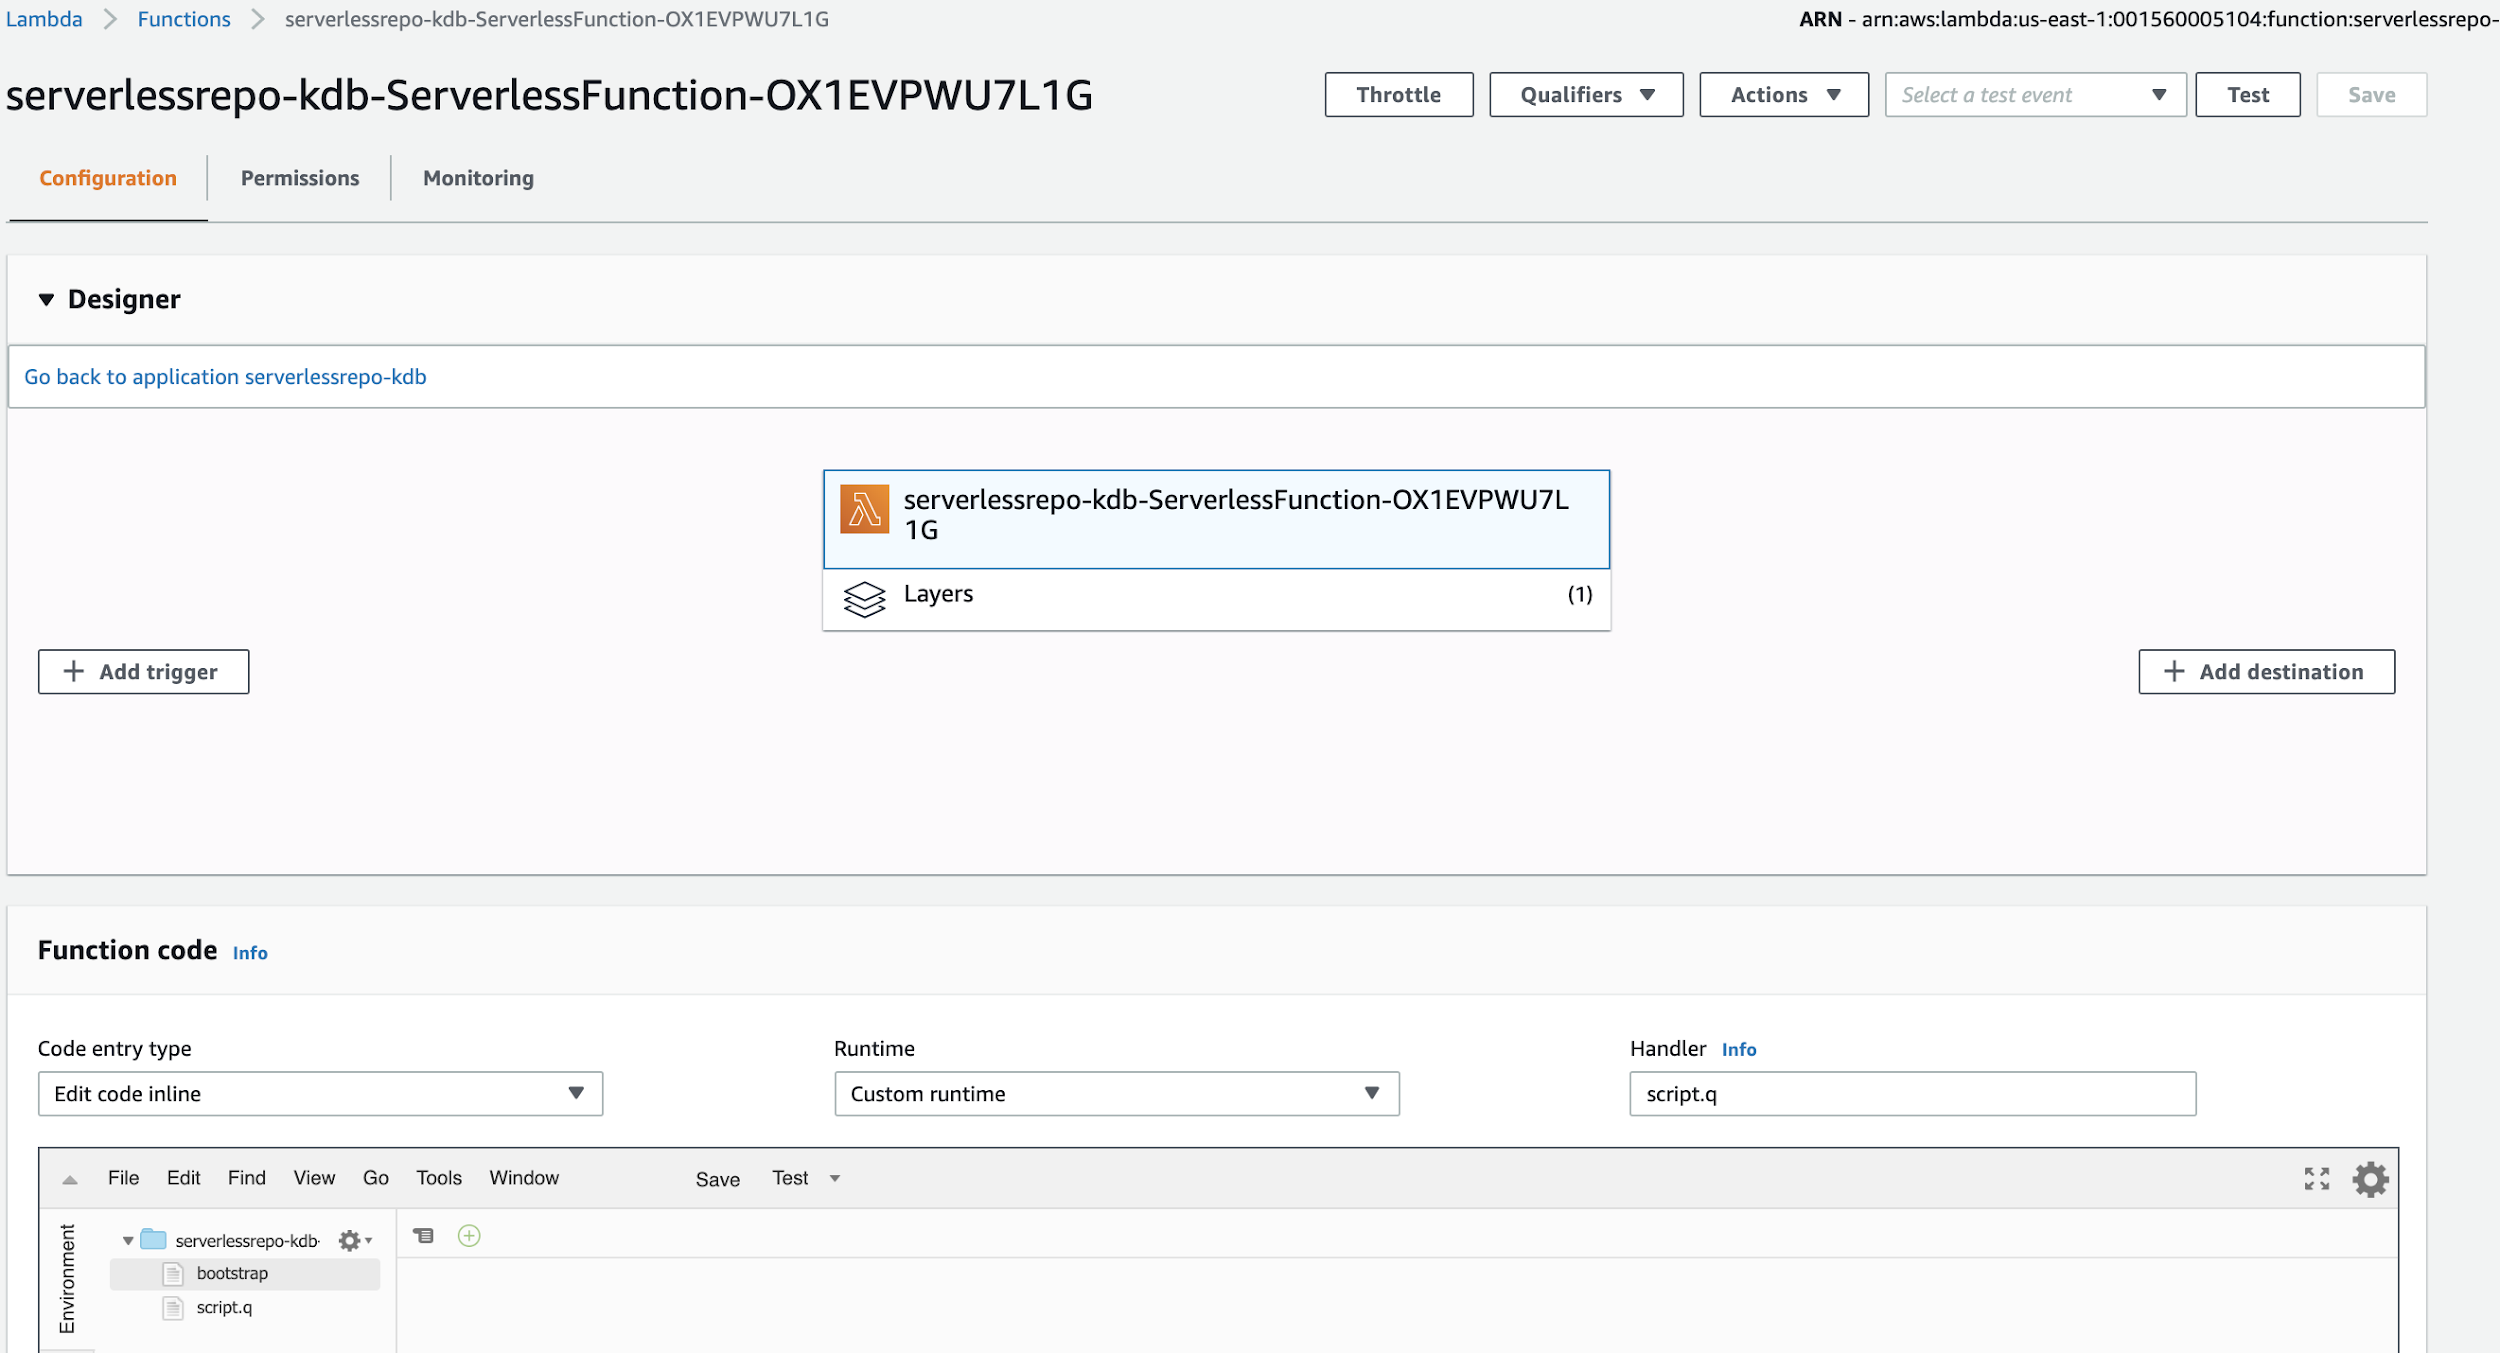Click green plus new tab icon

(469, 1236)
